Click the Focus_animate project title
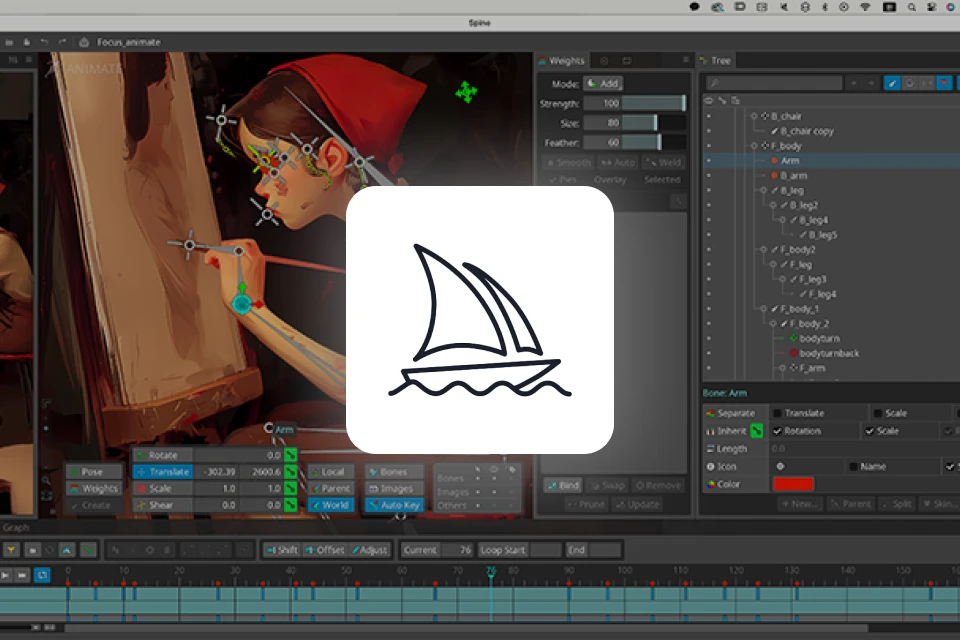 (129, 42)
